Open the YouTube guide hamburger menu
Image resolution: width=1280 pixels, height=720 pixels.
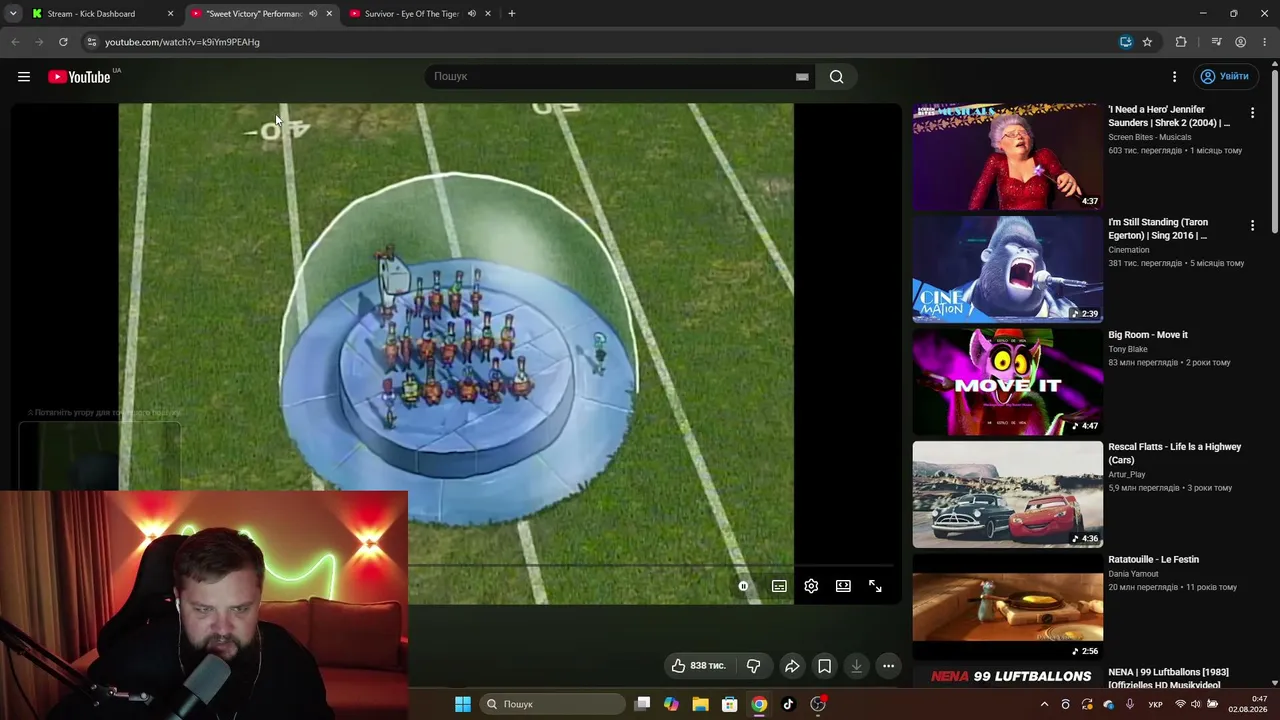point(24,77)
